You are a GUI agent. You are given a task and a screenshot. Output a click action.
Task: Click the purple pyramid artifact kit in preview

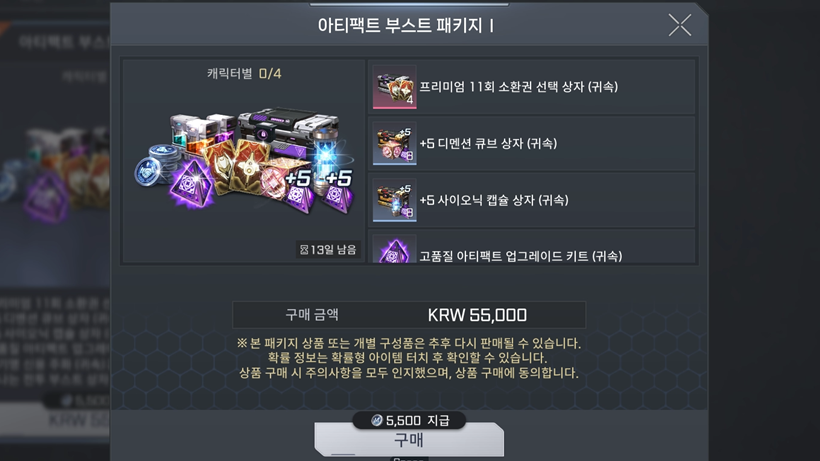(192, 184)
